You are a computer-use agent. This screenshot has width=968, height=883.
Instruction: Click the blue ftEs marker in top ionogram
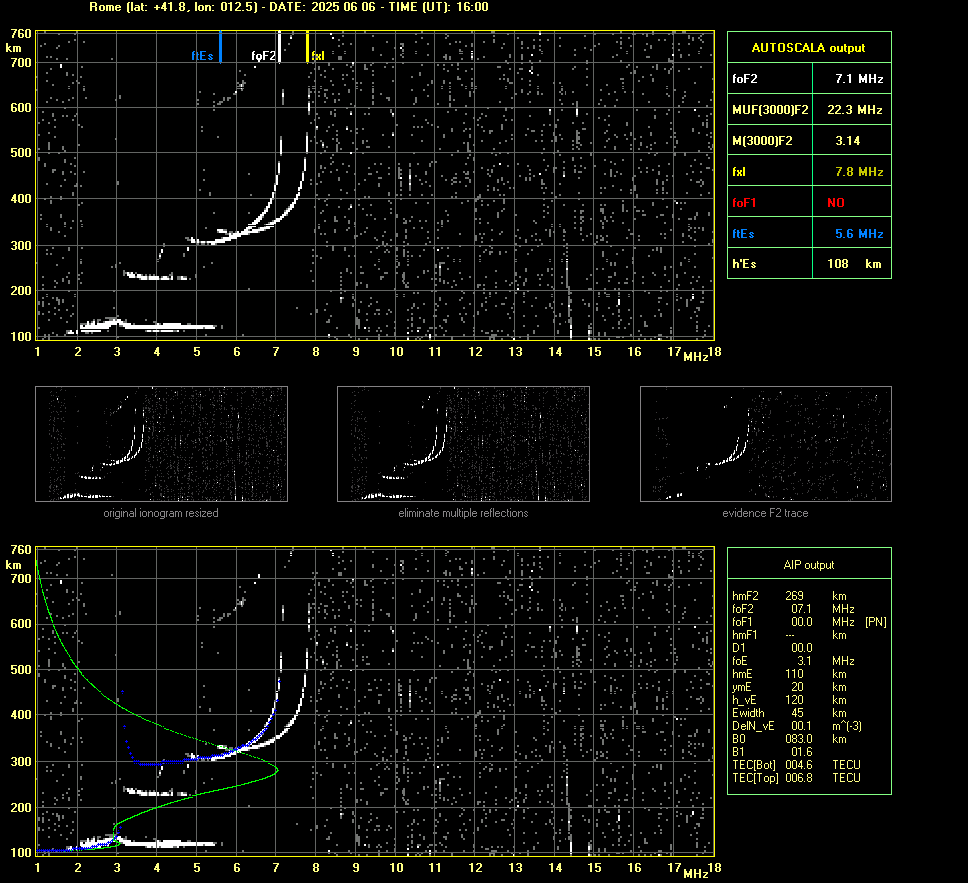pos(220,47)
